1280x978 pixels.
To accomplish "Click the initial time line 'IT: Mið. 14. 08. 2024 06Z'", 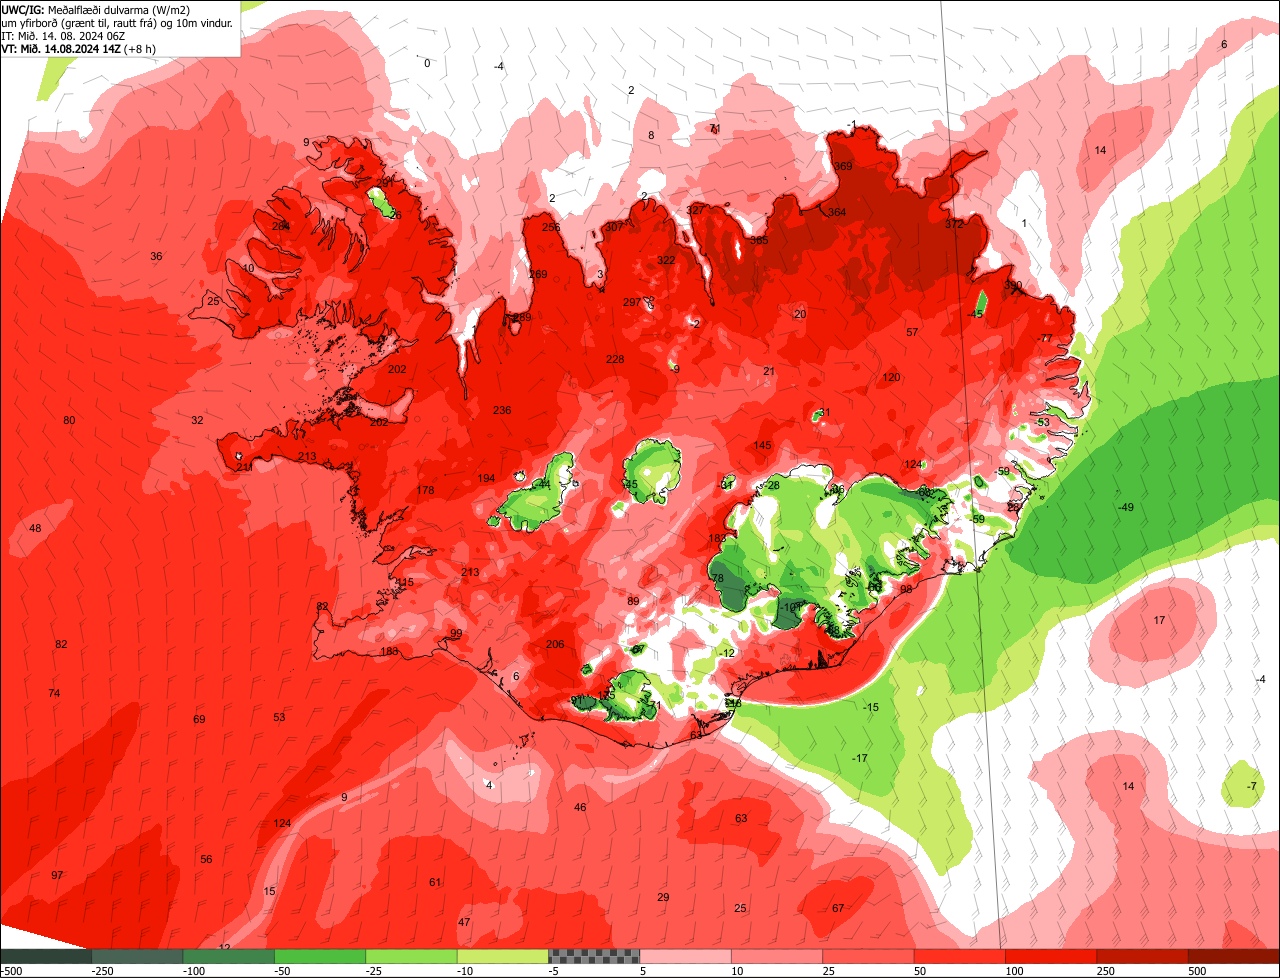I will click(63, 35).
